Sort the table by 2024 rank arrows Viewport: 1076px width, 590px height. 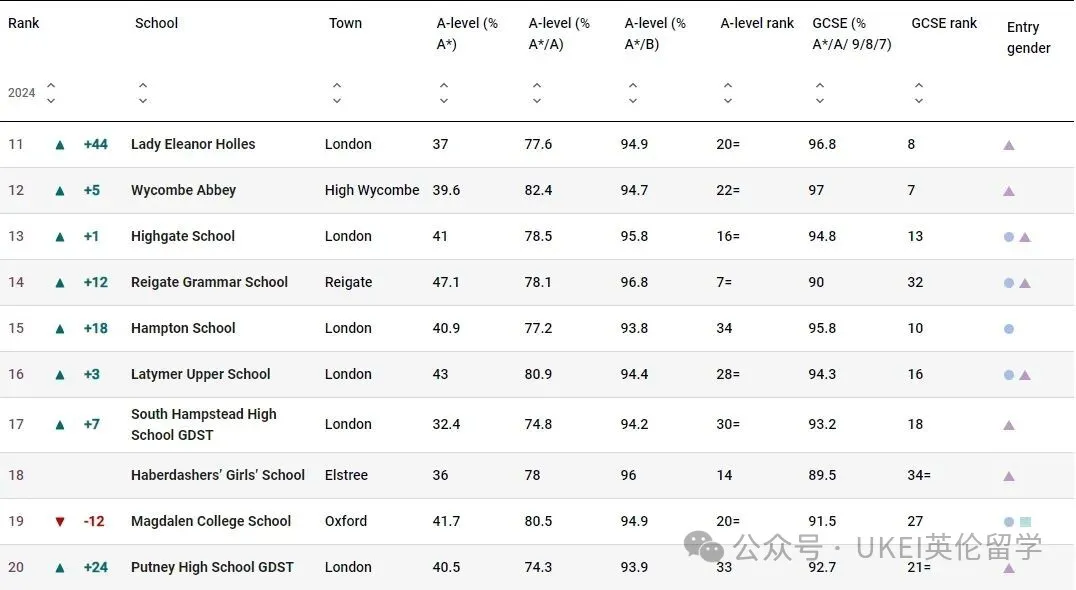51,93
